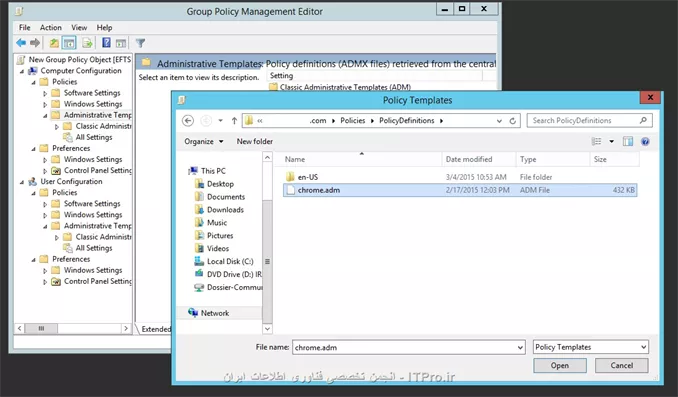Click the Cancel button
Image resolution: width=678 pixels, height=397 pixels.
pyautogui.click(x=621, y=365)
